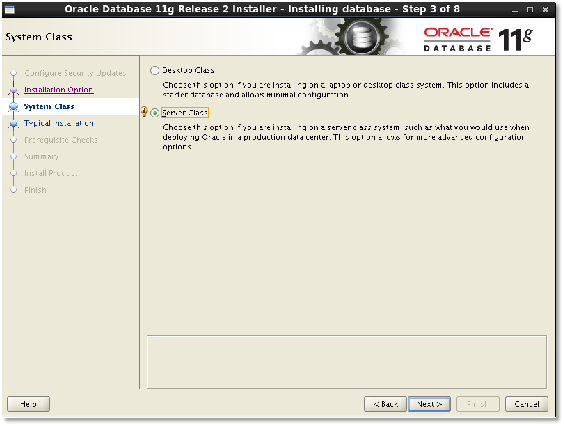Image resolution: width=564 pixels, height=426 pixels.
Task: Click the lightbulb hint icon beside Server Class
Action: click(x=144, y=112)
